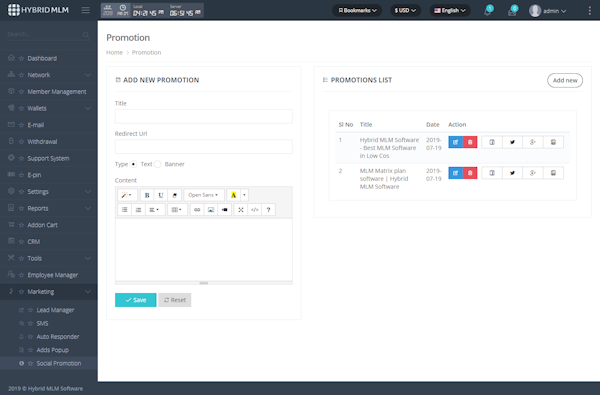Open the code view icon in editor
This screenshot has width=600, height=395.
pos(254,210)
